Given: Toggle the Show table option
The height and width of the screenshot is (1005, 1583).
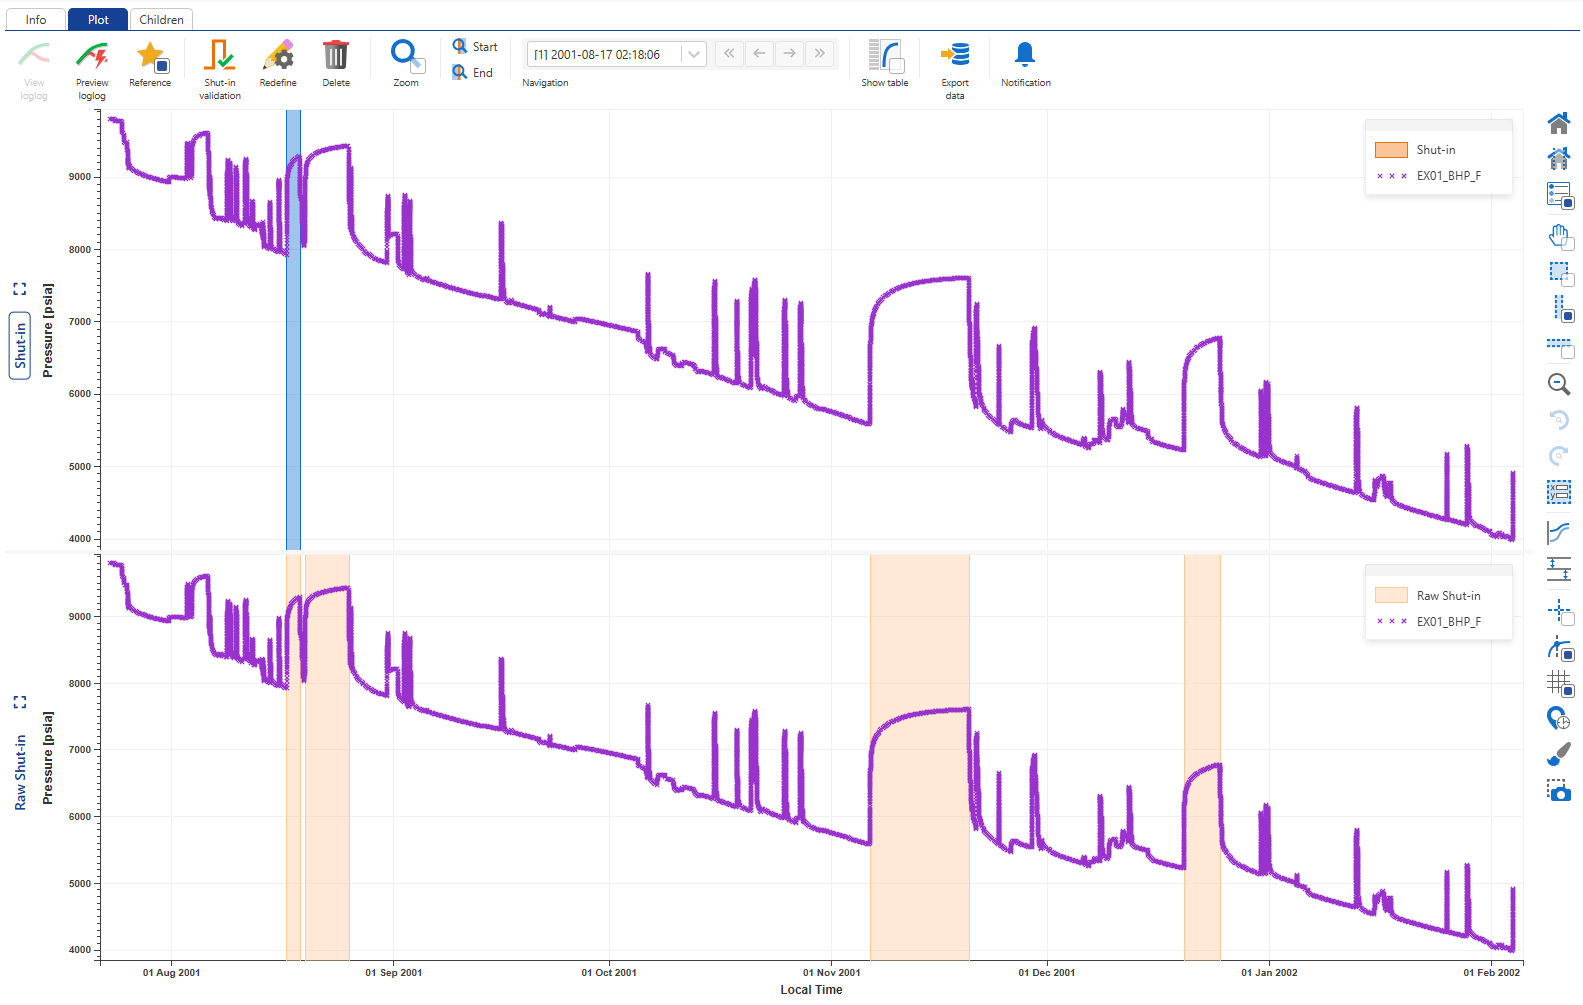Looking at the screenshot, I should pos(885,56).
